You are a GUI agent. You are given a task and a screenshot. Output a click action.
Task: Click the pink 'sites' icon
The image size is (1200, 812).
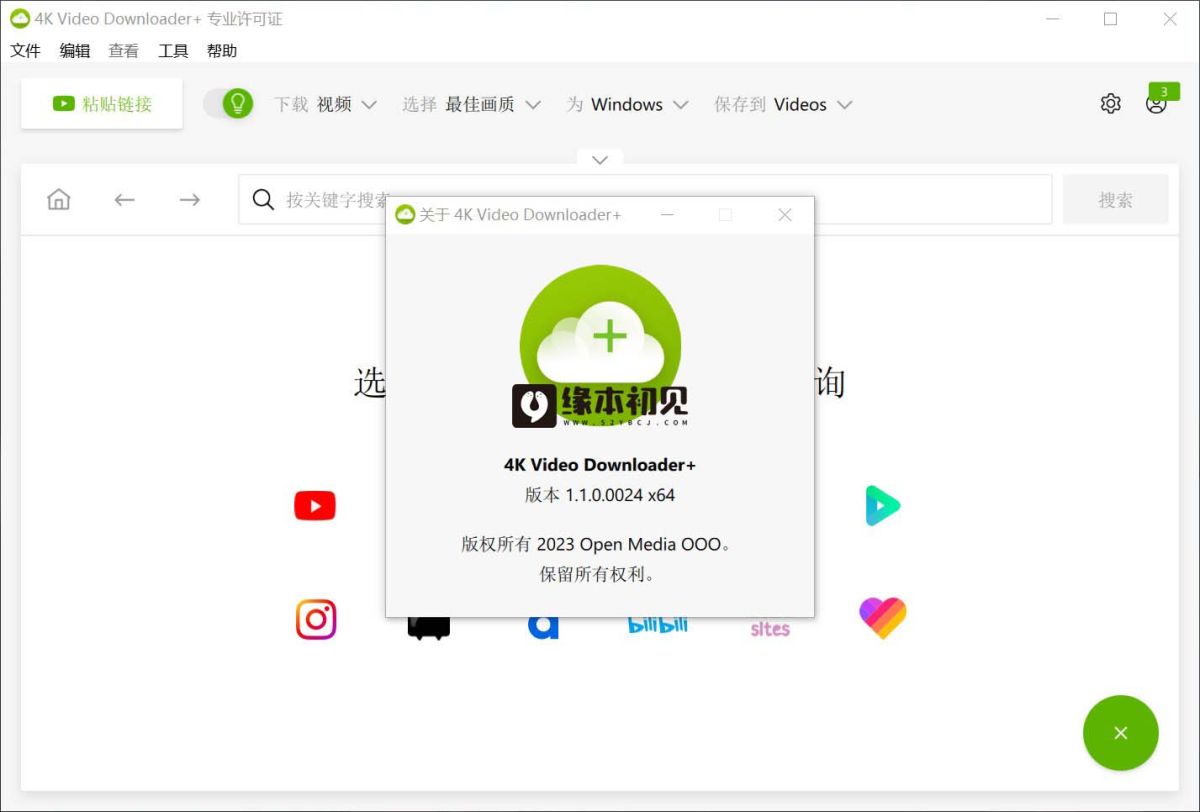pos(770,628)
